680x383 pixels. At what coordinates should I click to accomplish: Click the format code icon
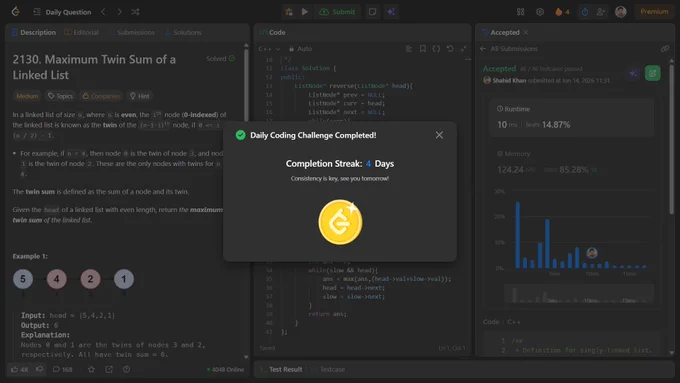pos(409,49)
